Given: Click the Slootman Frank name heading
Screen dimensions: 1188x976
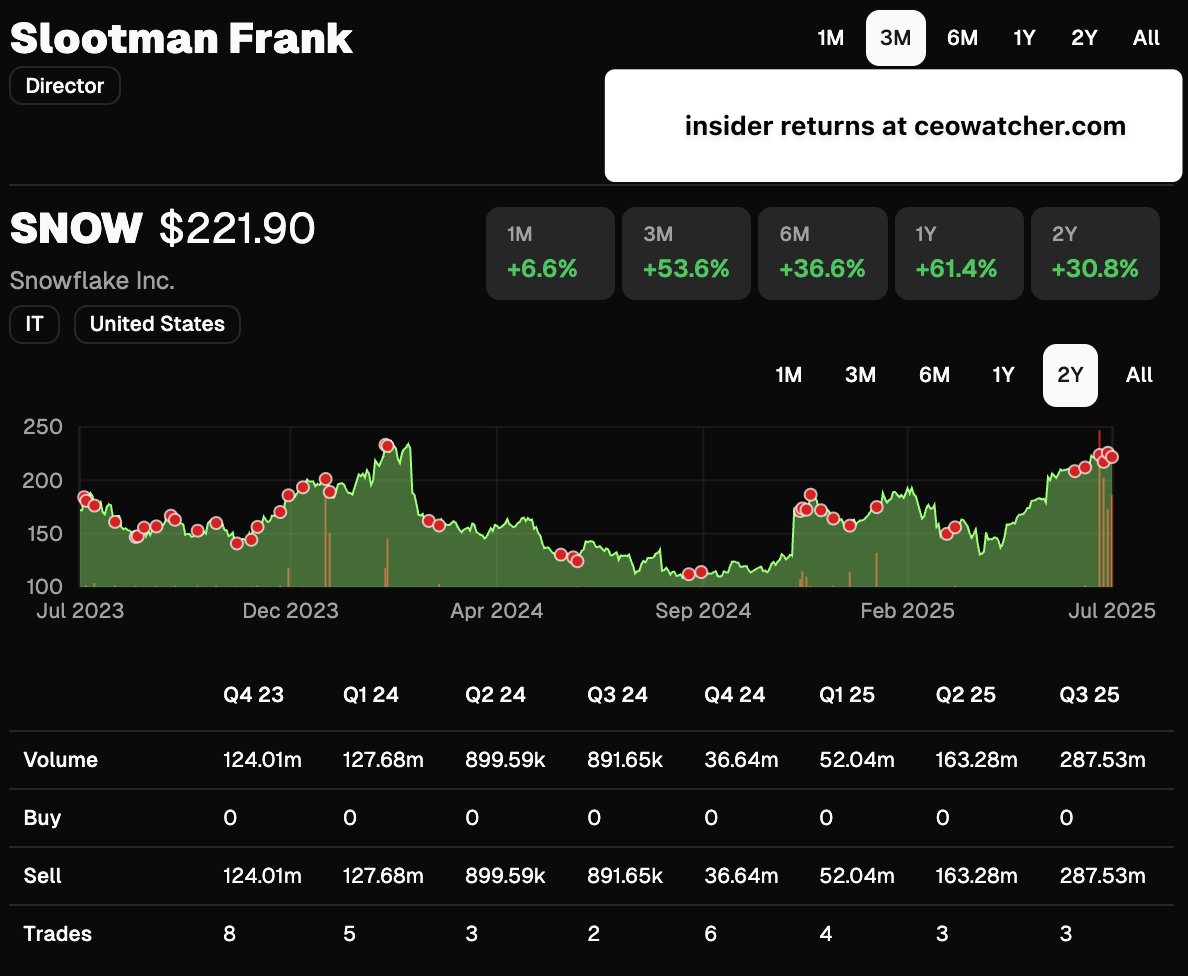Looking at the screenshot, I should pos(181,38).
